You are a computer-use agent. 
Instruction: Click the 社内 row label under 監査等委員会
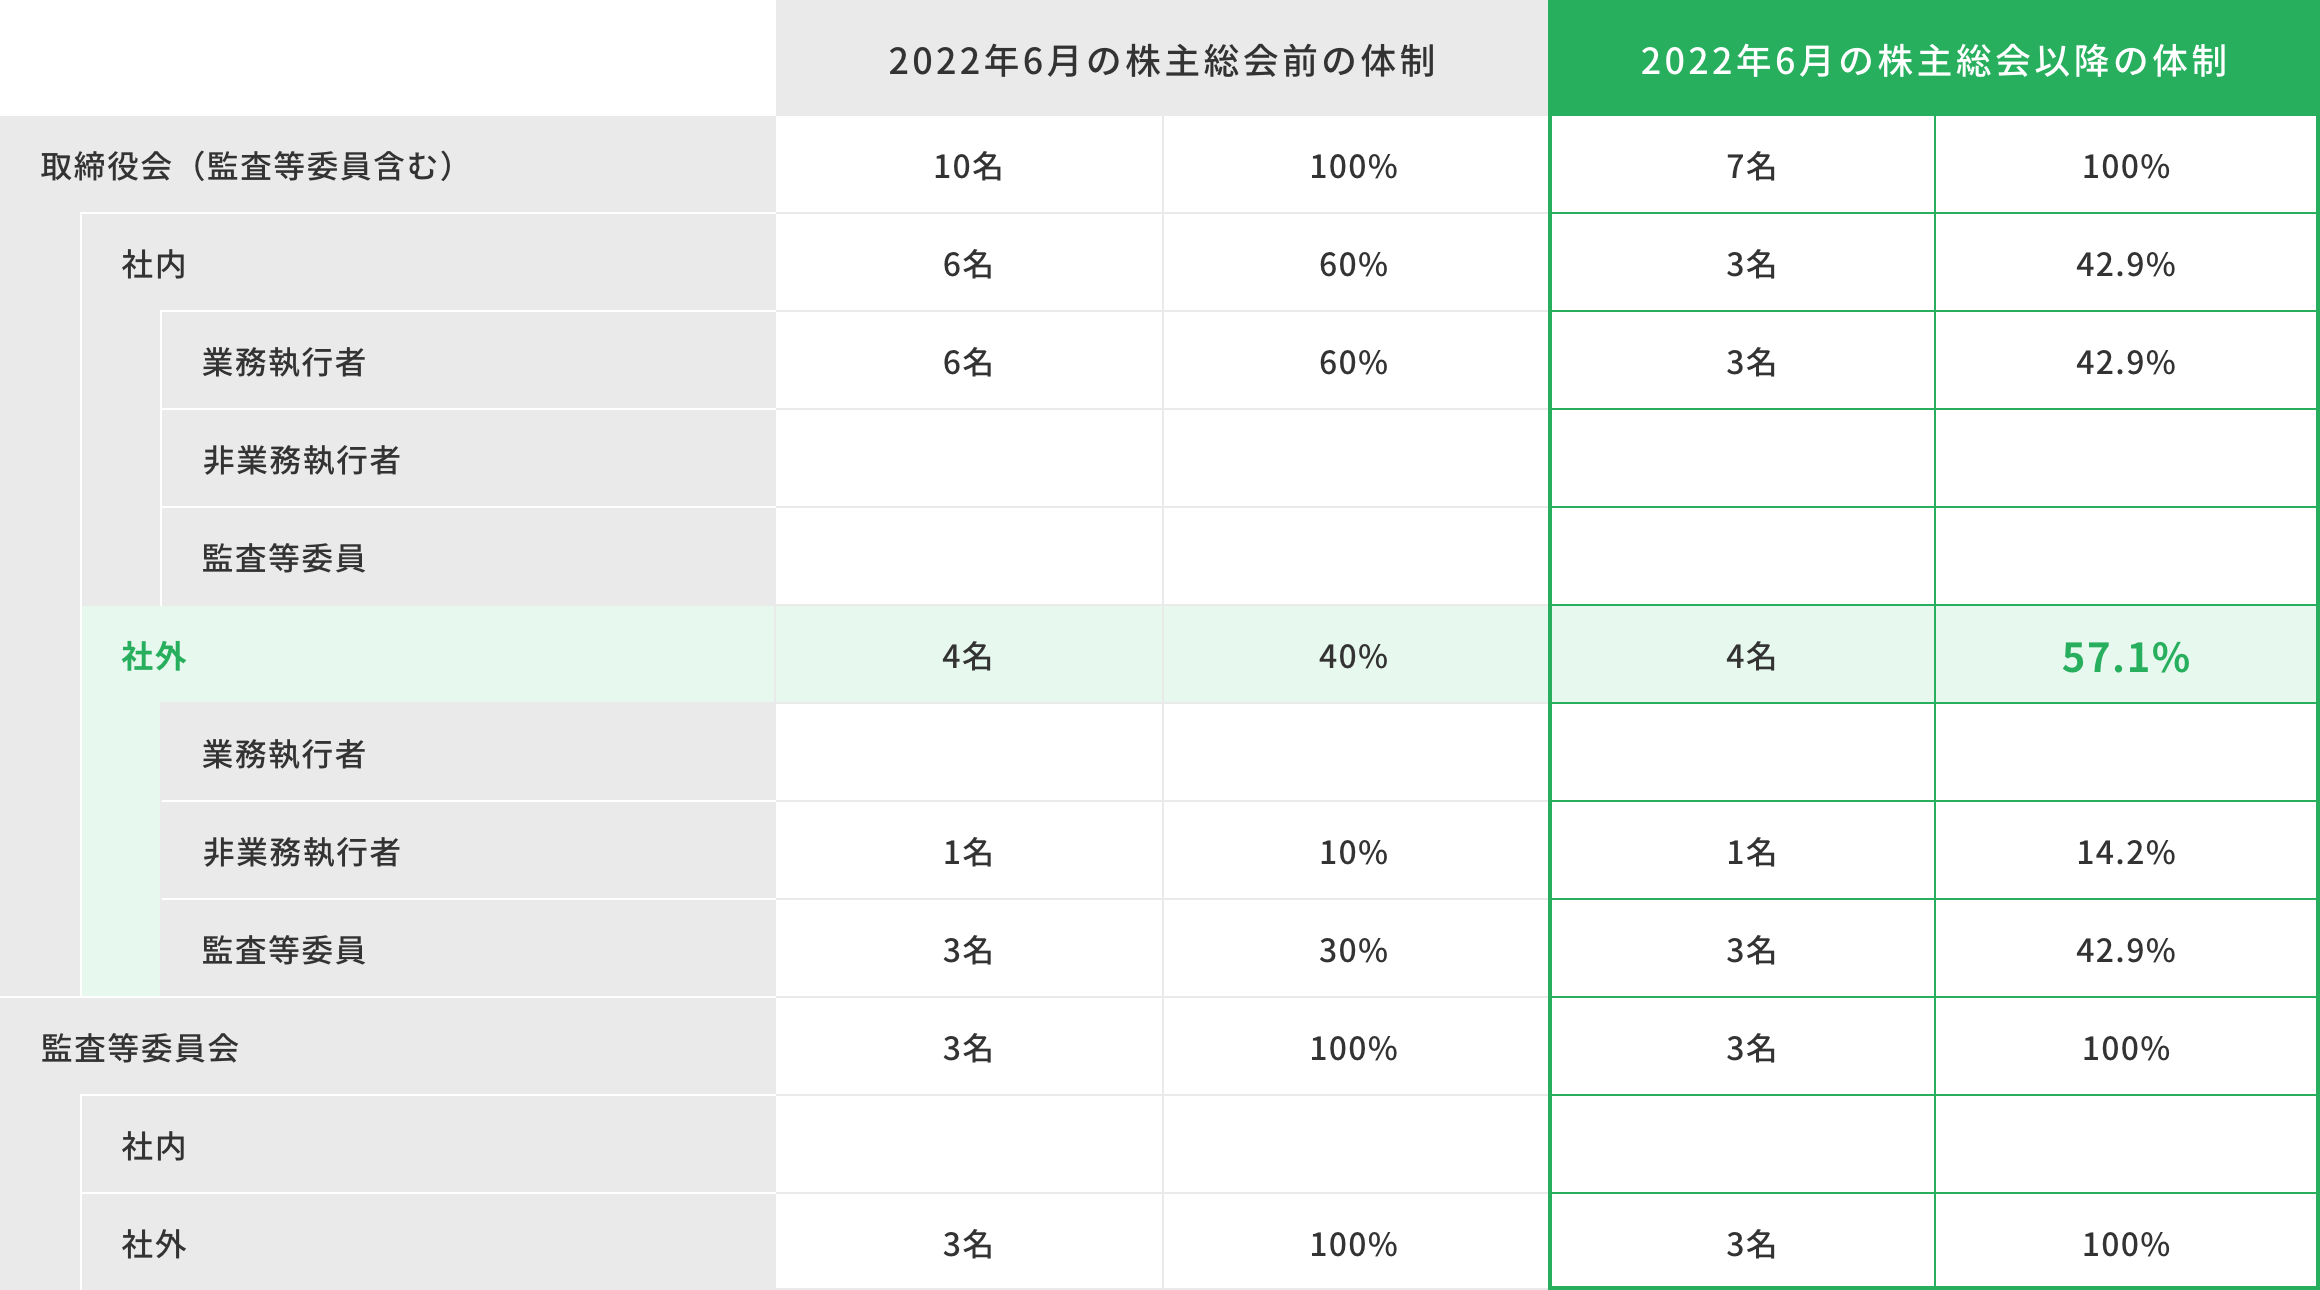point(154,1146)
